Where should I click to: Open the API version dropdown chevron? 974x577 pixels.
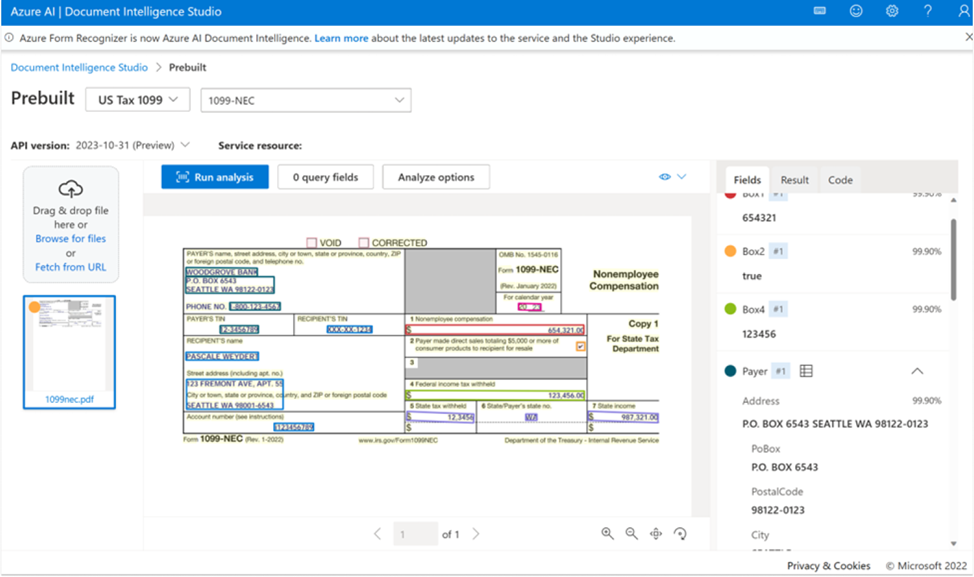tap(185, 145)
